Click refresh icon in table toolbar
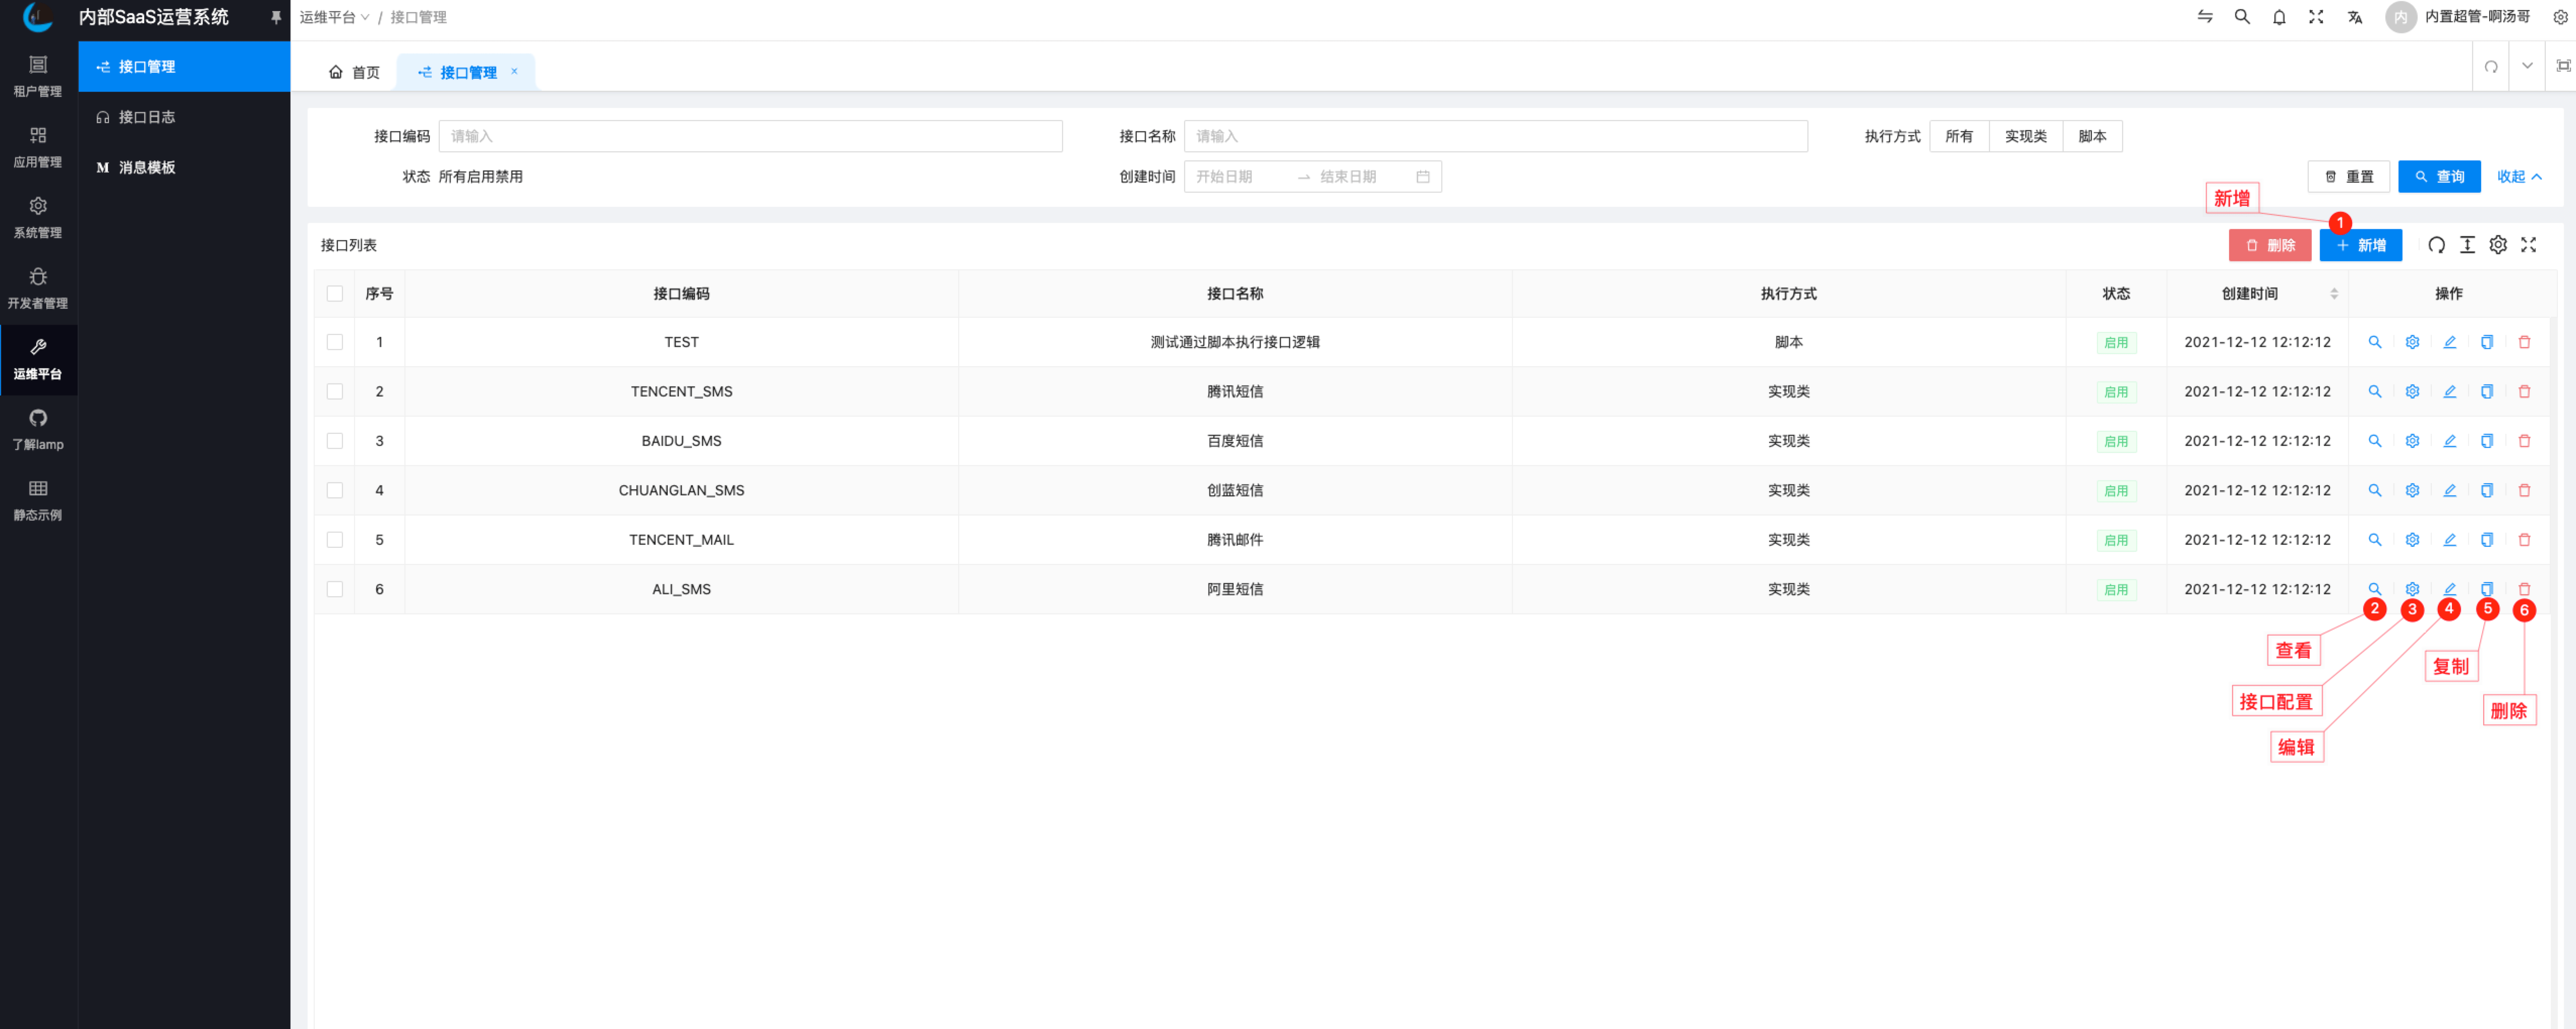 pyautogui.click(x=2436, y=245)
